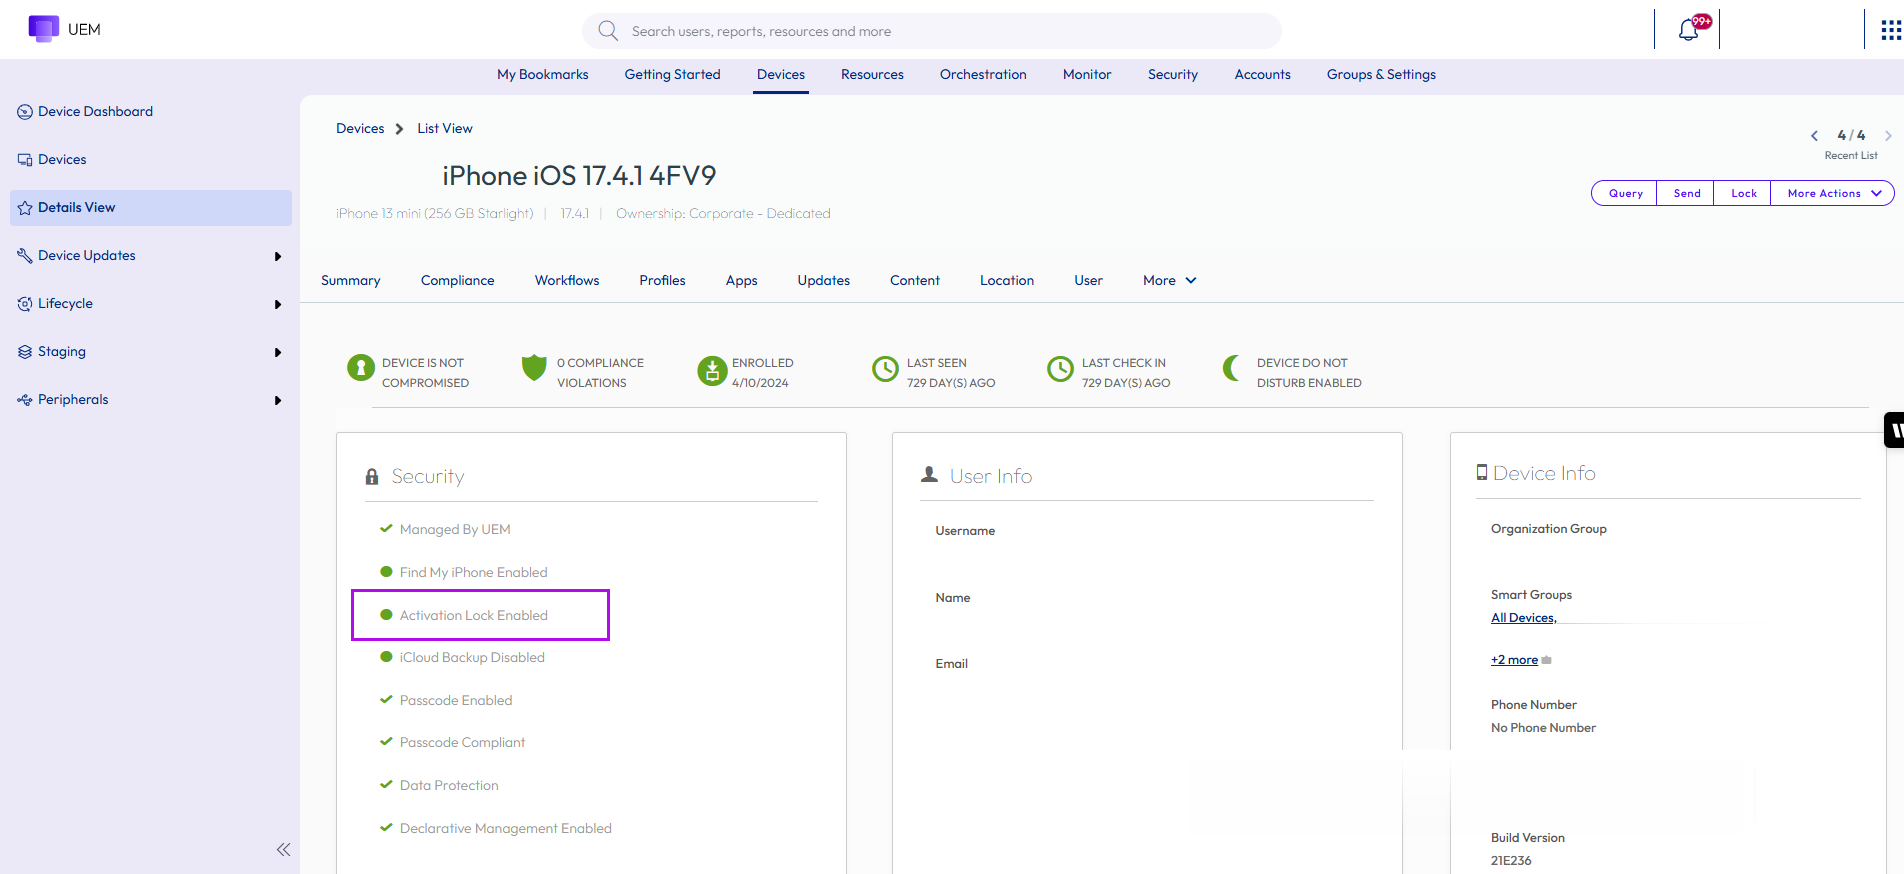
Task: Click the Enrolled download icon
Action: coord(712,371)
